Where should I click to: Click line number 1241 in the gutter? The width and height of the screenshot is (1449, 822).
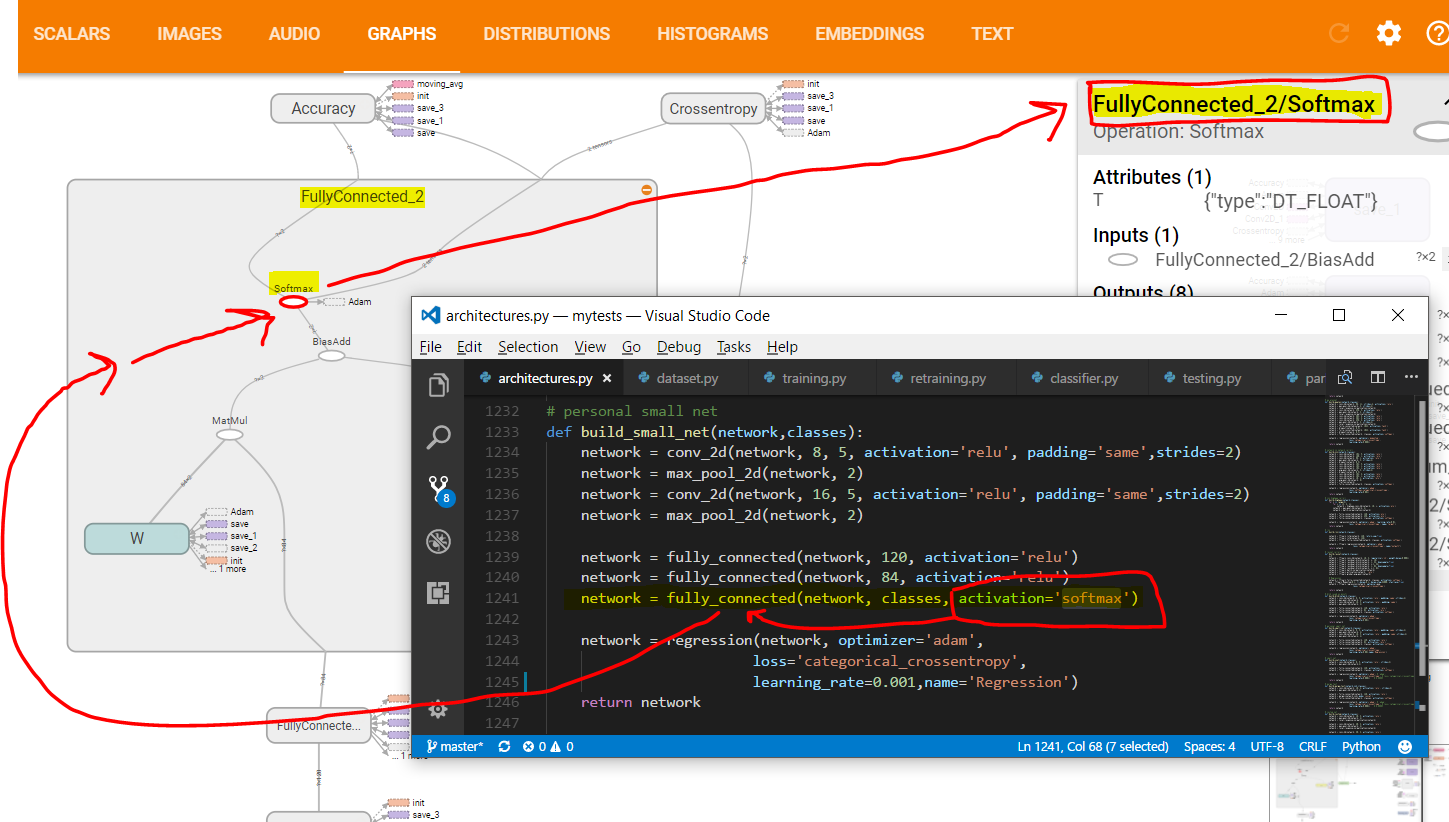pyautogui.click(x=503, y=598)
